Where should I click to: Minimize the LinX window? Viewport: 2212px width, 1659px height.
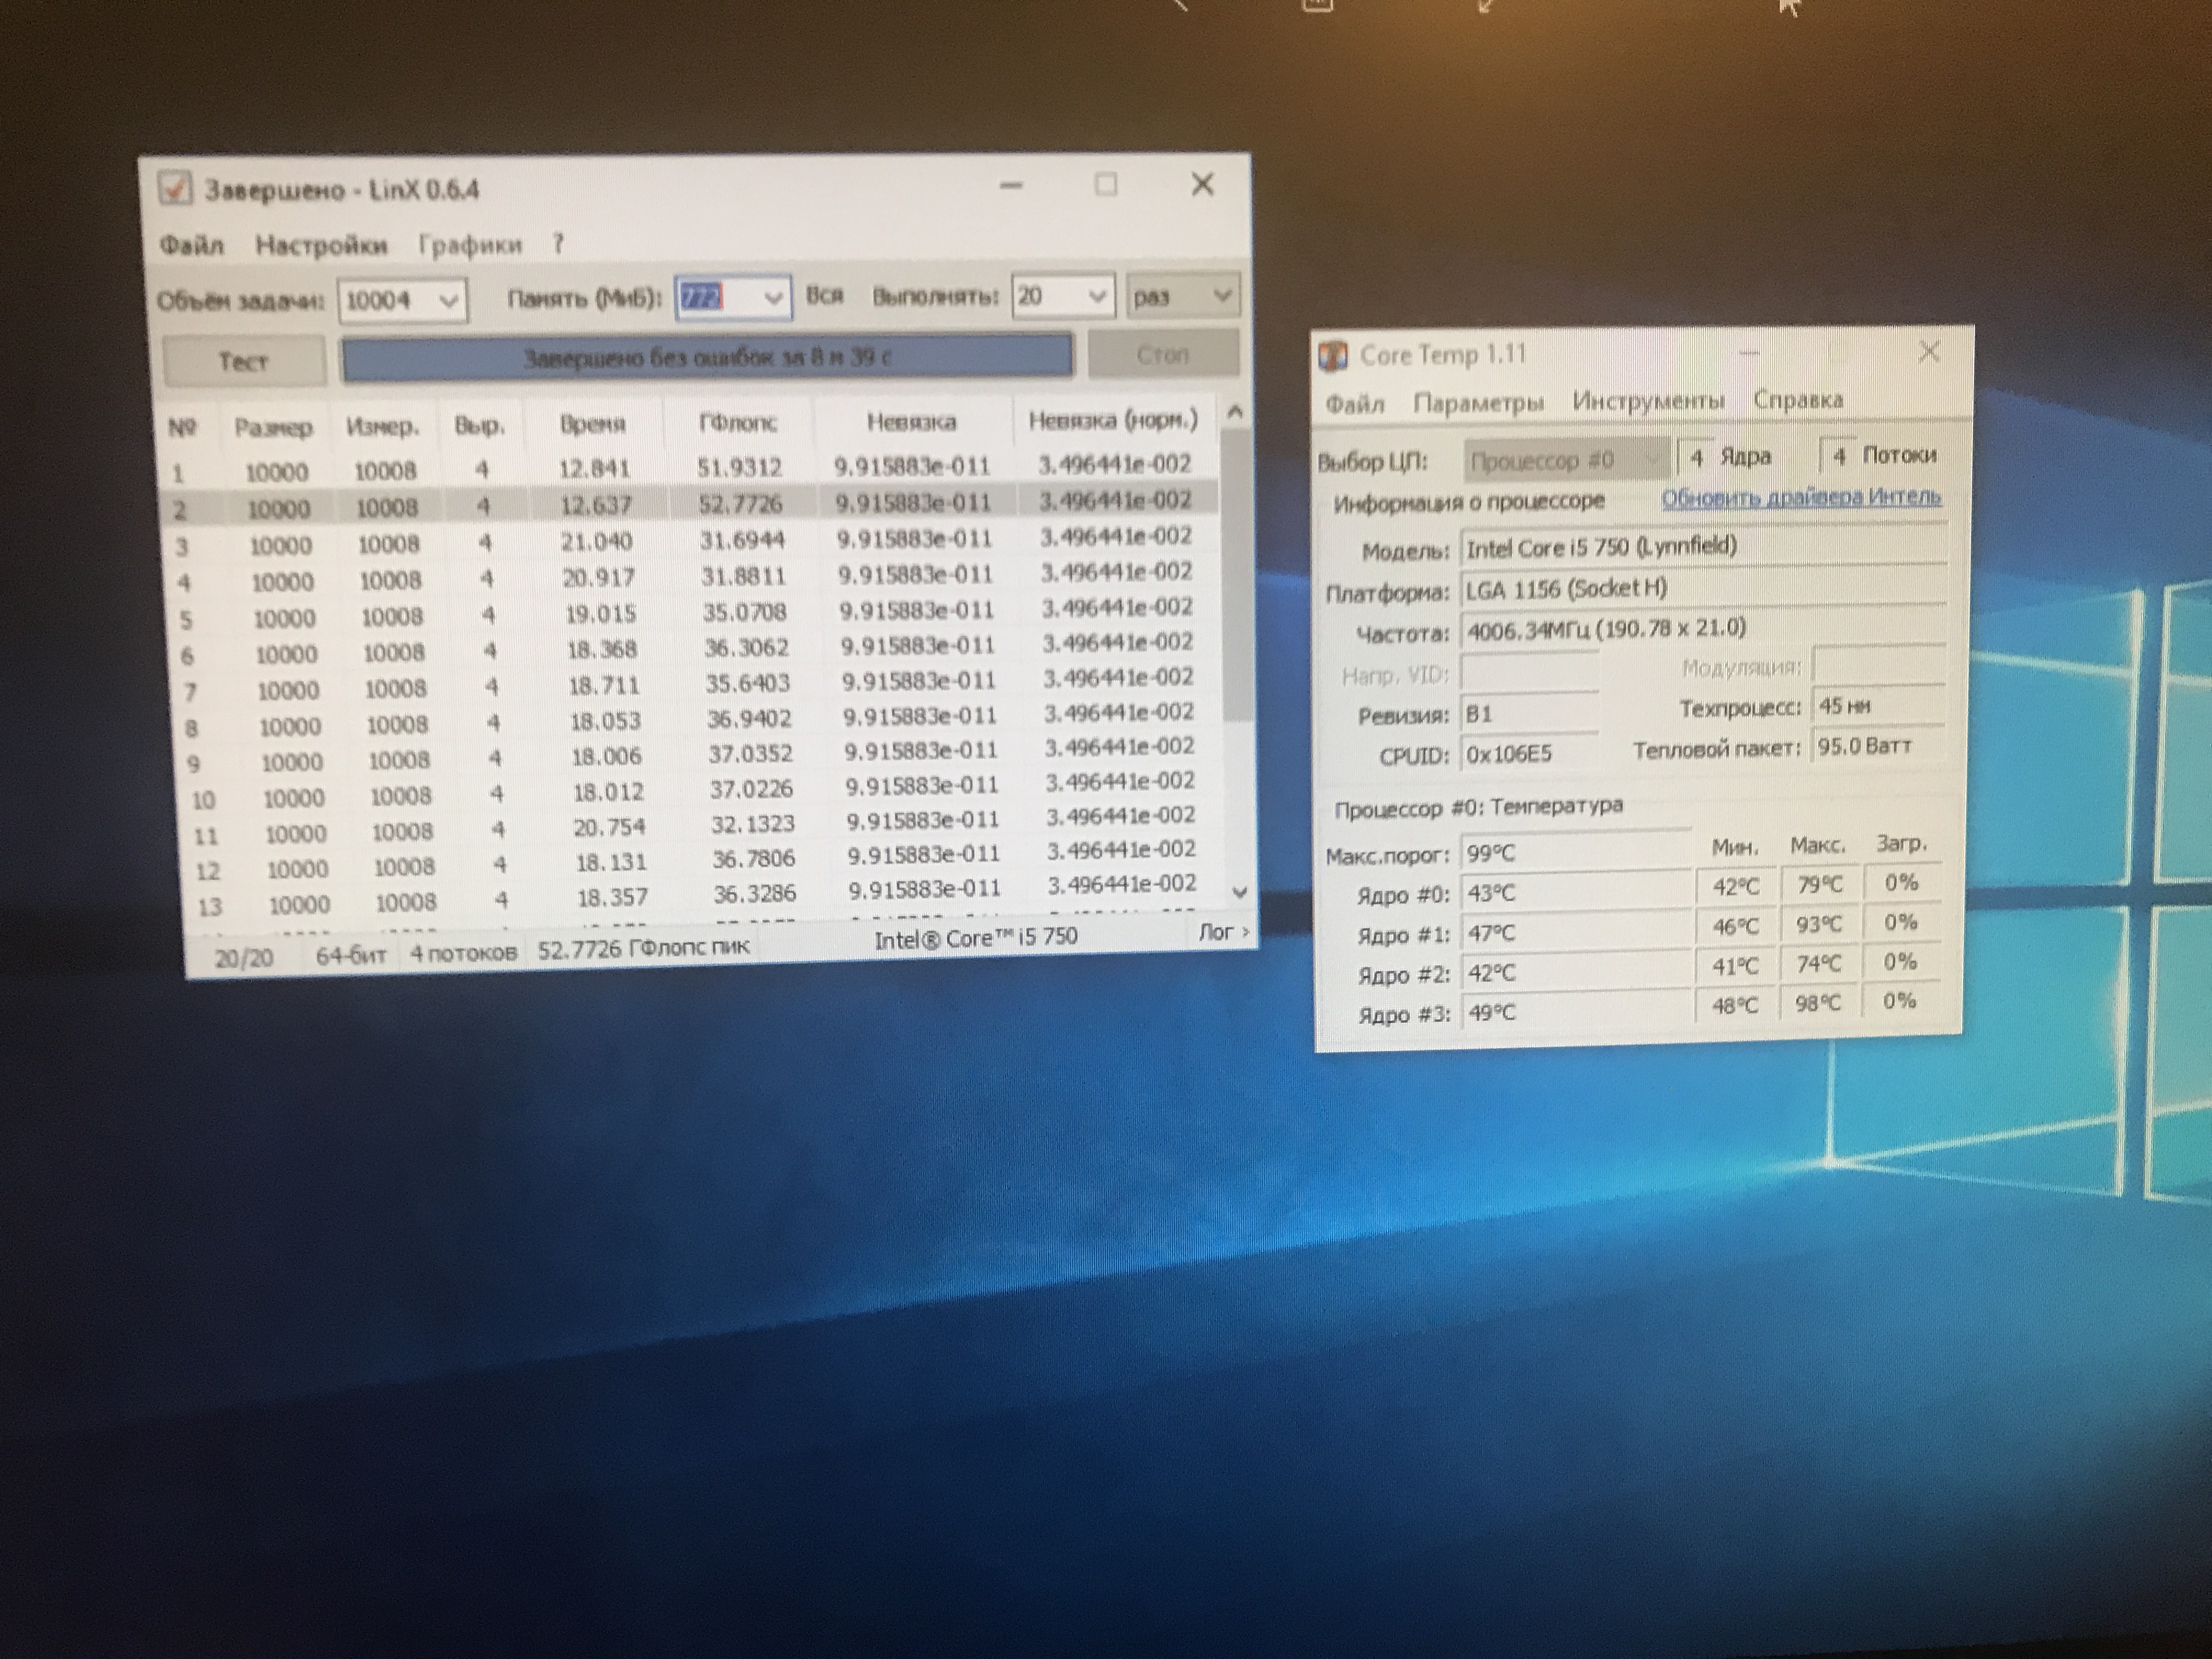pos(1011,186)
